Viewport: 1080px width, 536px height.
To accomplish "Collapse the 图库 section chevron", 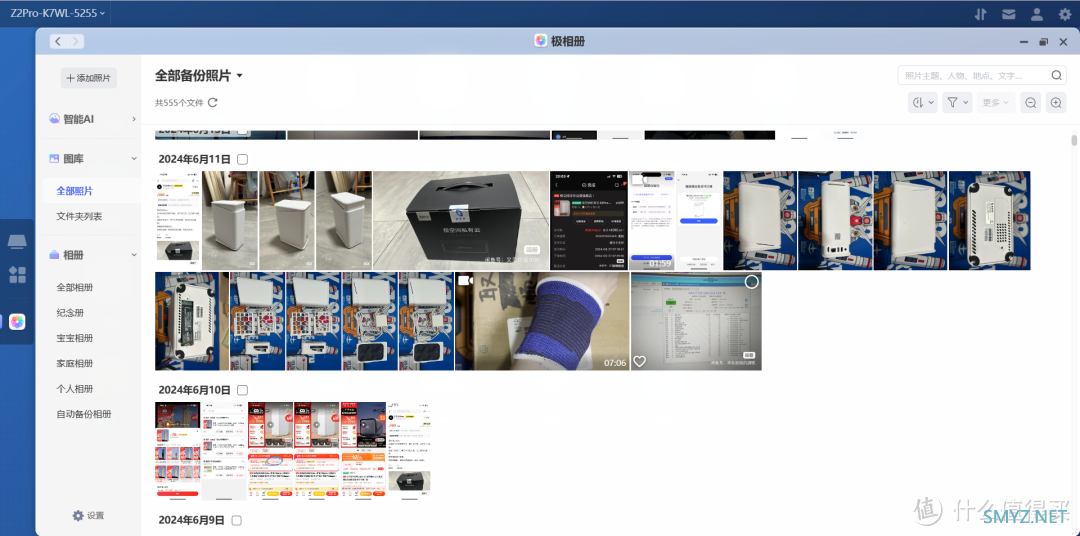I will tap(134, 158).
